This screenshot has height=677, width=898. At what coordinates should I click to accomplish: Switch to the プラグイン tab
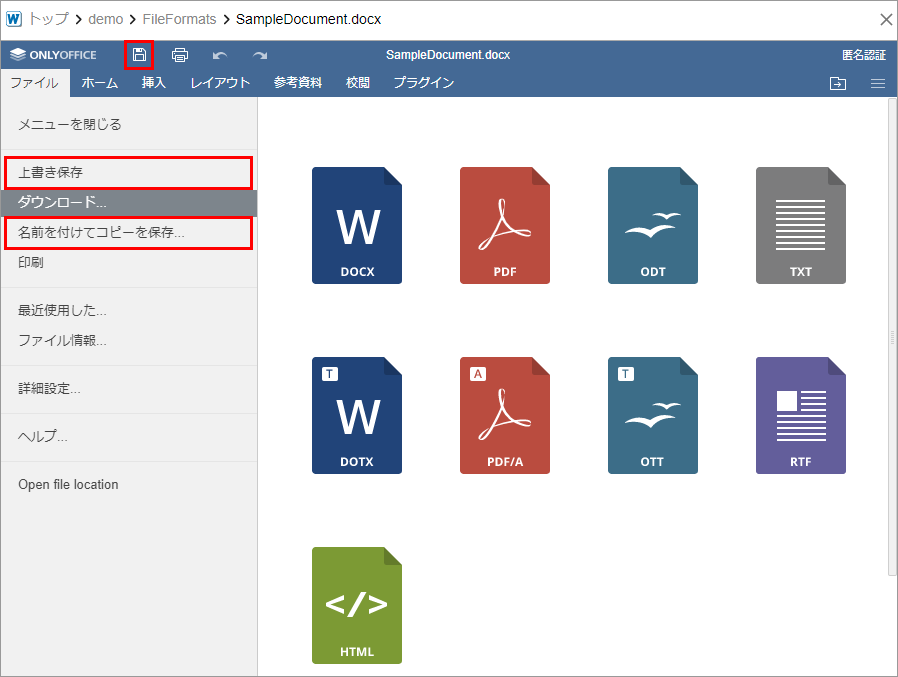424,83
